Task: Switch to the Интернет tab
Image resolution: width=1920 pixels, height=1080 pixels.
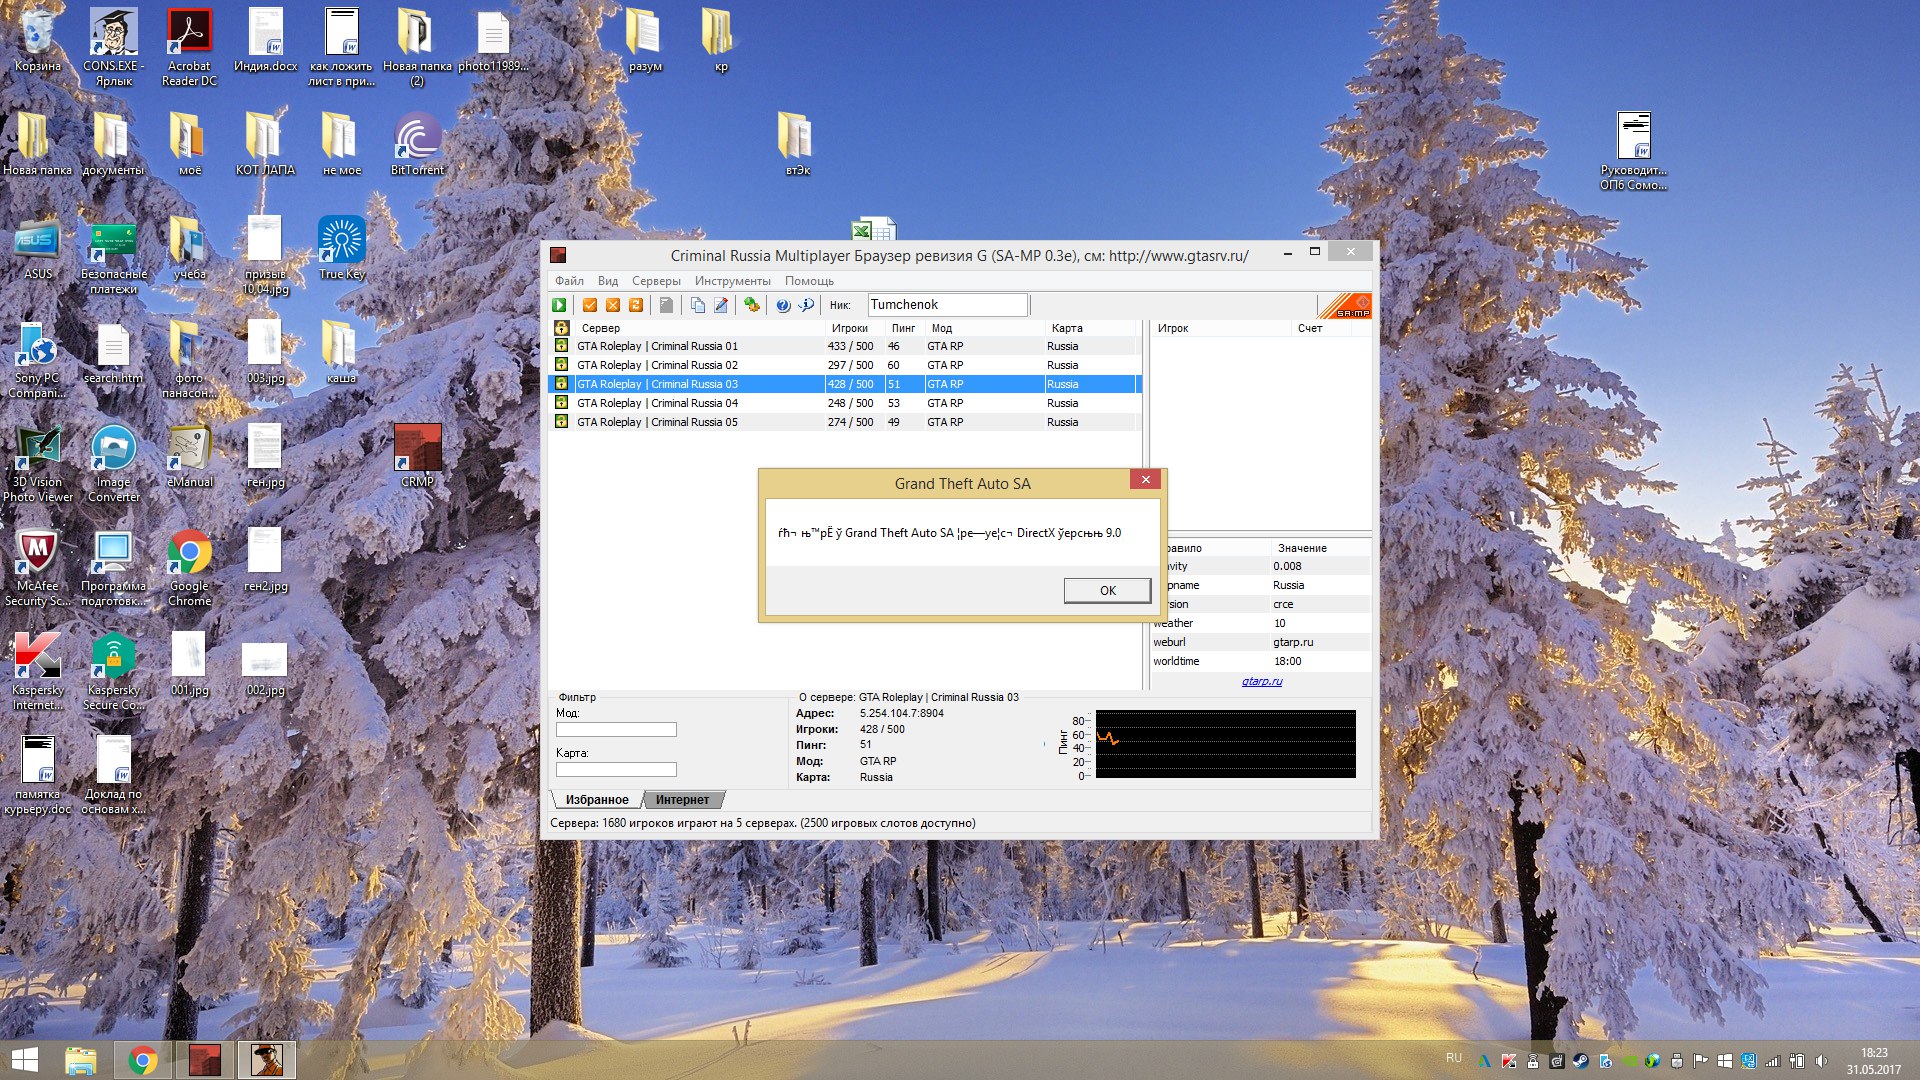Action: click(x=682, y=800)
